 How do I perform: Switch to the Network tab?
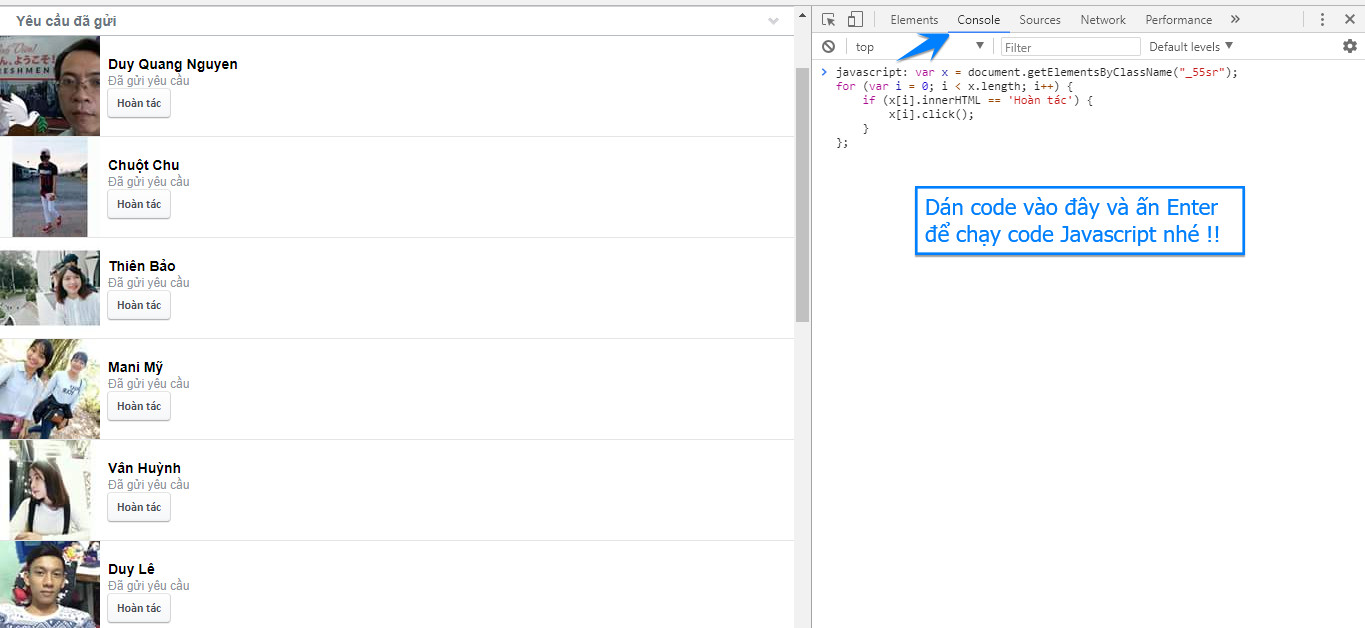point(1103,20)
